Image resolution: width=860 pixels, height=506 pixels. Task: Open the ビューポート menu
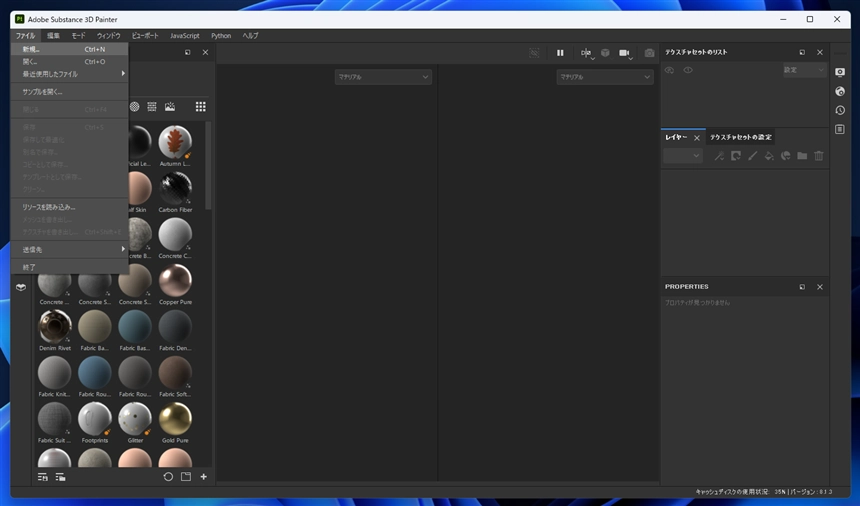[x=145, y=36]
